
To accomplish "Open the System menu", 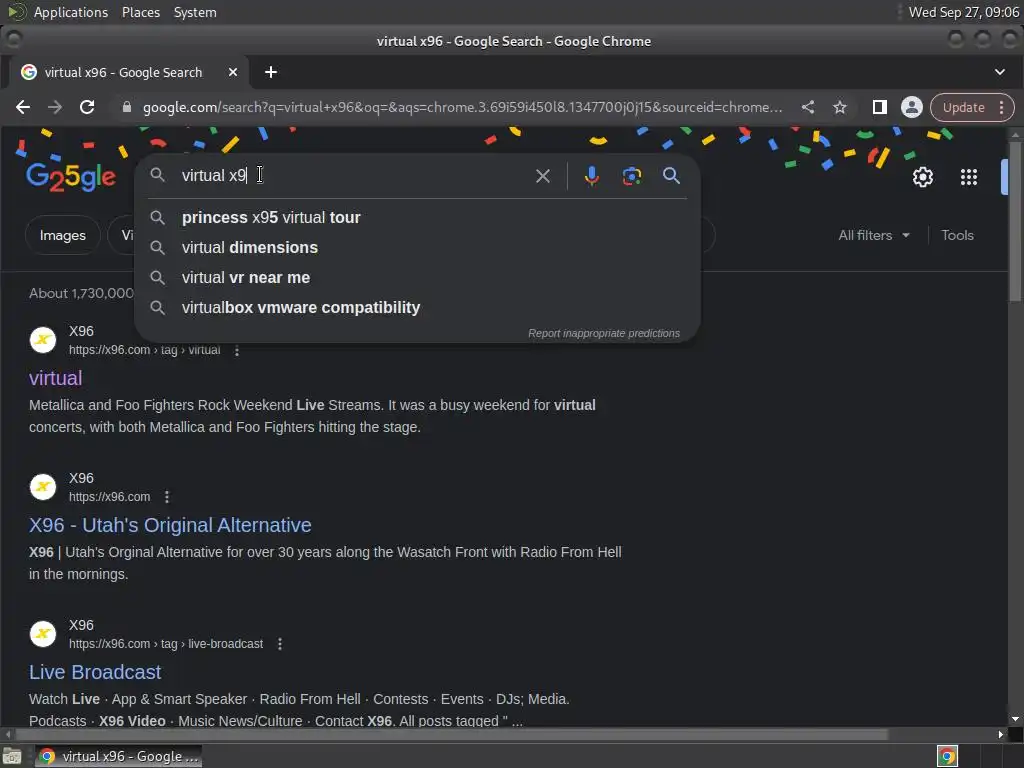I will point(195,12).
